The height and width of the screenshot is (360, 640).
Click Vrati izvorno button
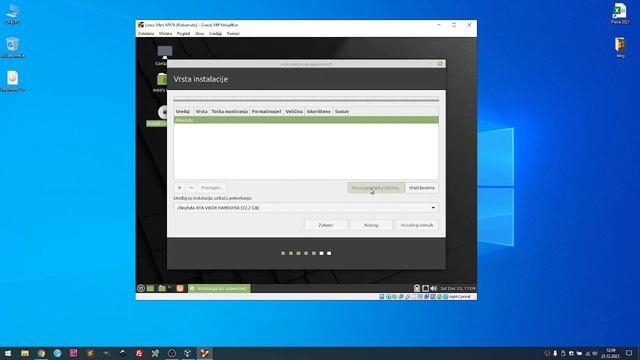[x=422, y=188]
